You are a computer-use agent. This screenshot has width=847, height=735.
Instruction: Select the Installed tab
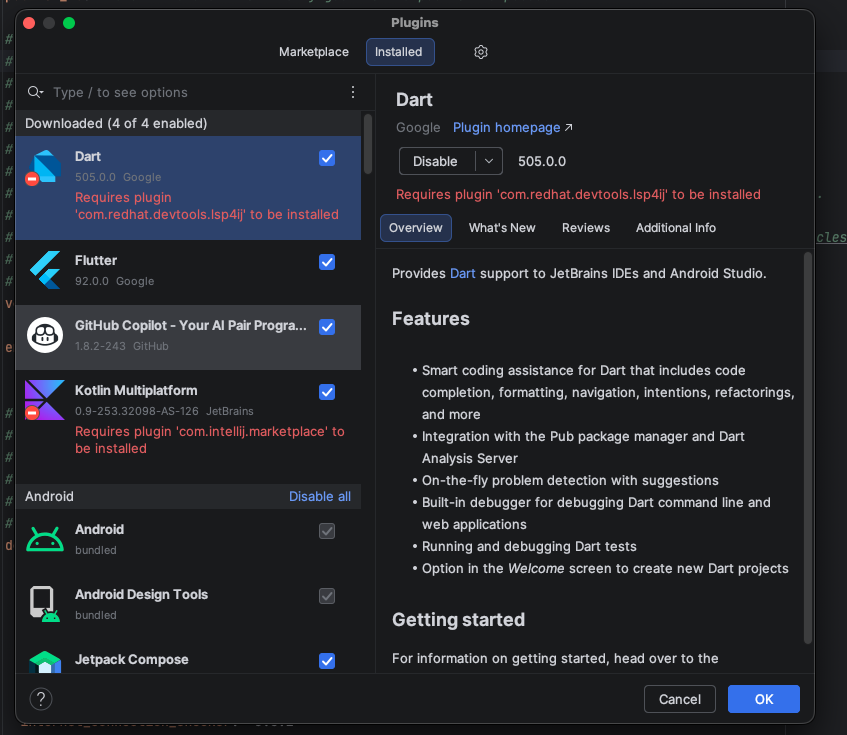[x=399, y=52]
